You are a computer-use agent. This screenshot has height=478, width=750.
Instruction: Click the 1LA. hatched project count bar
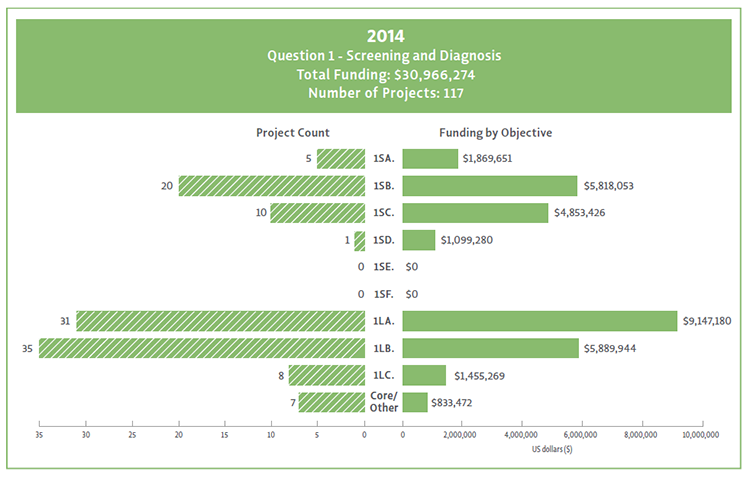point(220,321)
